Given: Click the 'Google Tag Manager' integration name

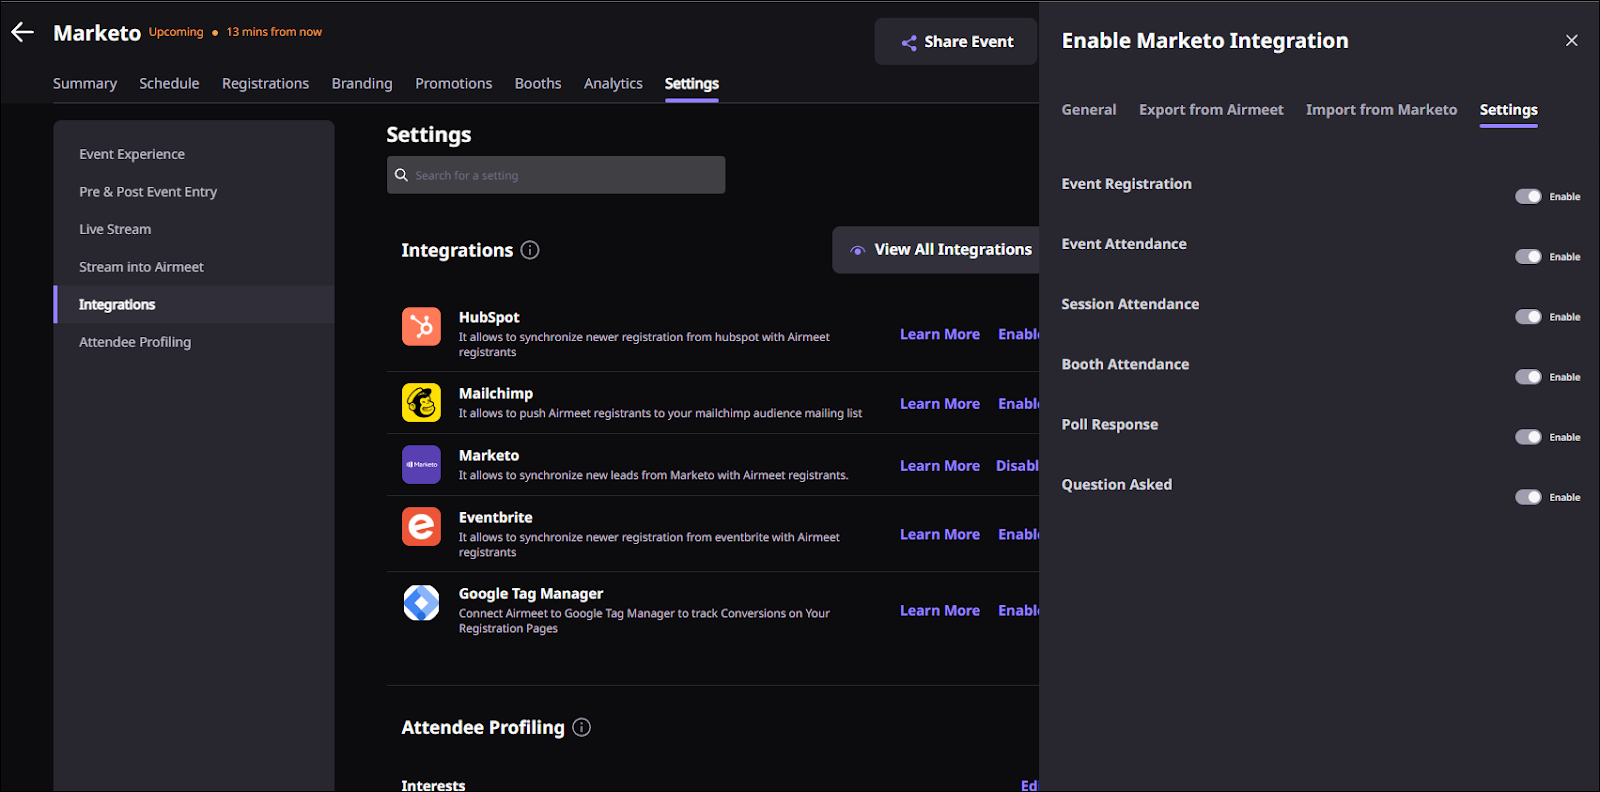Looking at the screenshot, I should click(x=531, y=593).
